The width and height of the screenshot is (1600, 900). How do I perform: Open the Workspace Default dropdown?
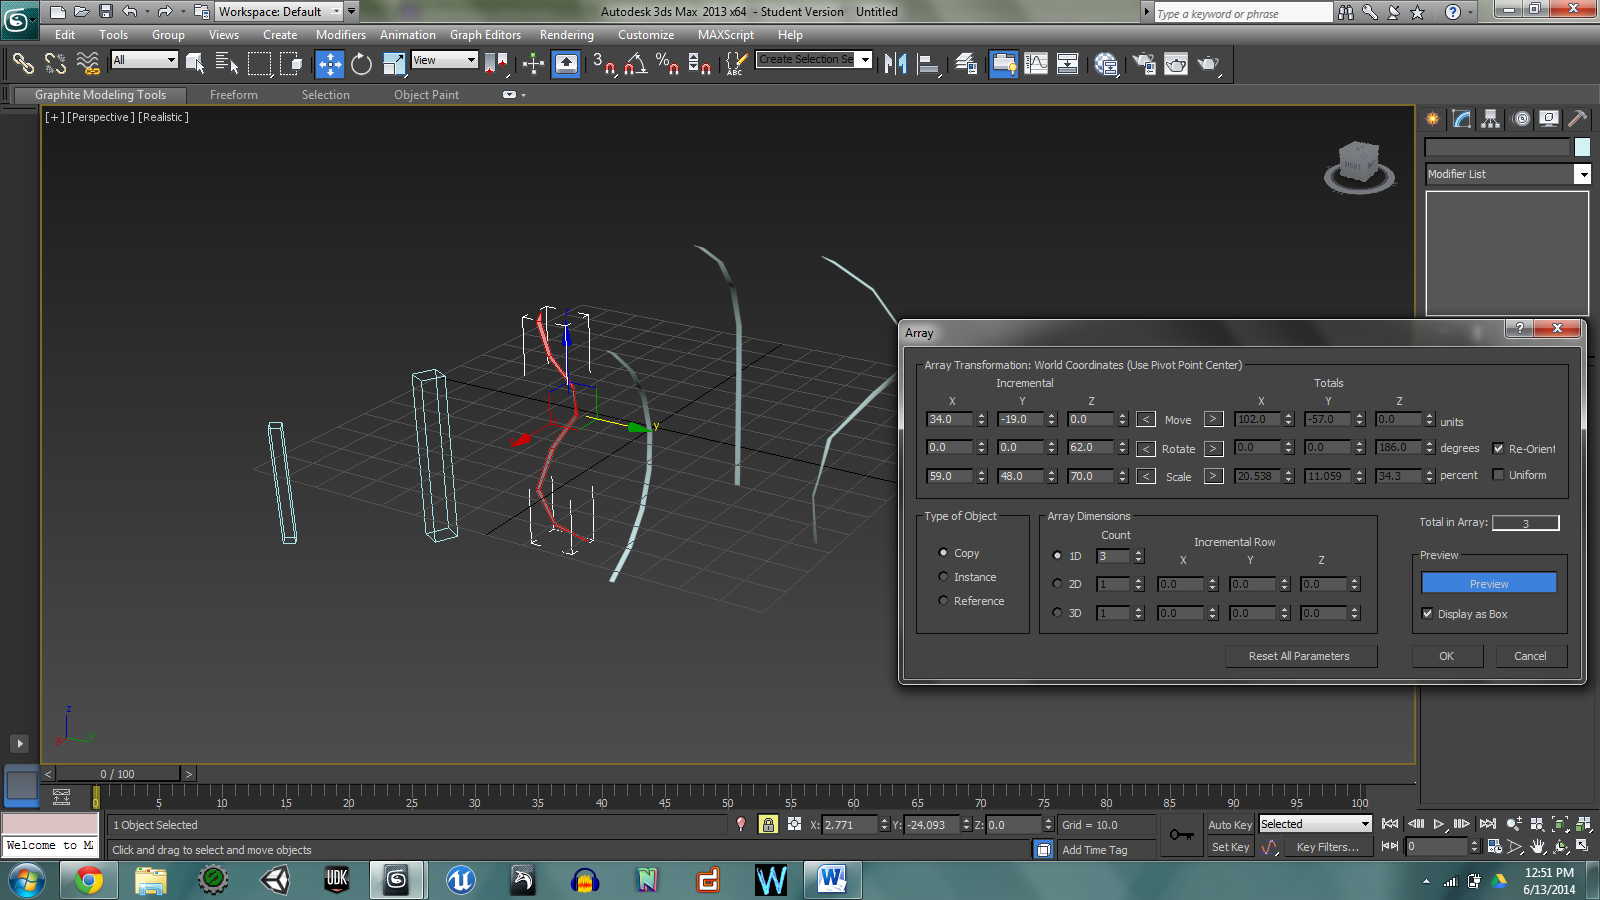click(x=280, y=12)
